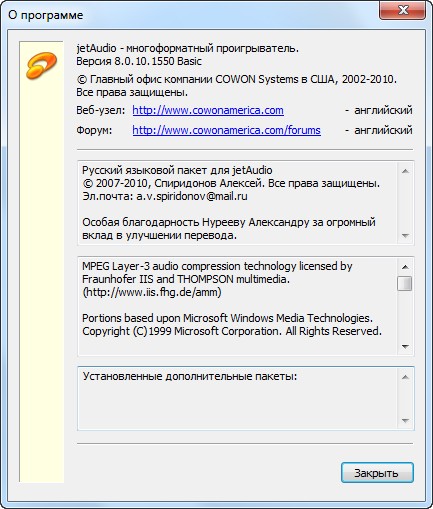This screenshot has width=433, height=509.
Task: Open the cowonamerica.com/forums link
Action: (x=226, y=130)
